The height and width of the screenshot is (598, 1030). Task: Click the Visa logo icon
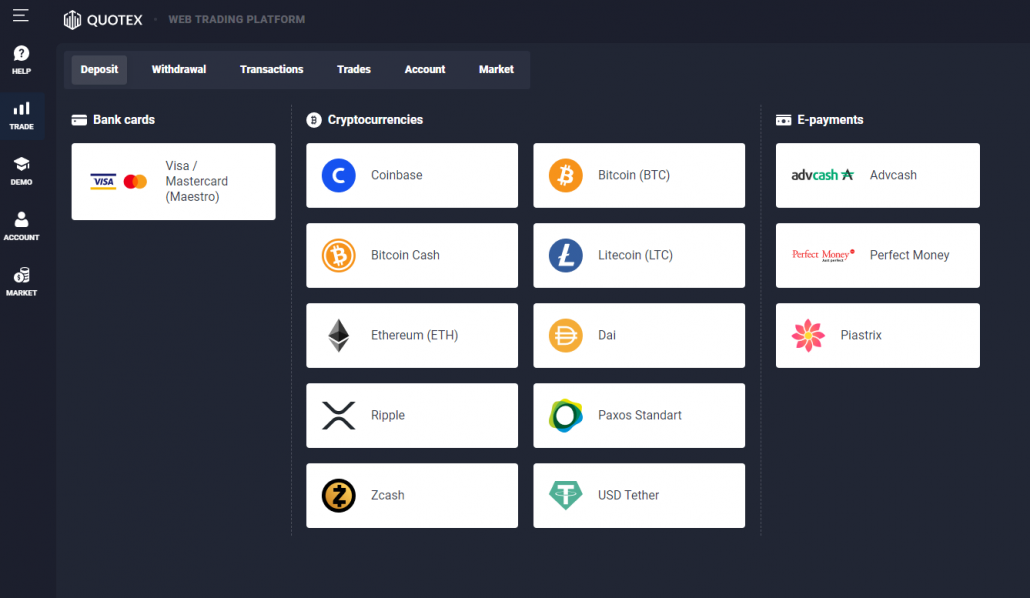103,181
